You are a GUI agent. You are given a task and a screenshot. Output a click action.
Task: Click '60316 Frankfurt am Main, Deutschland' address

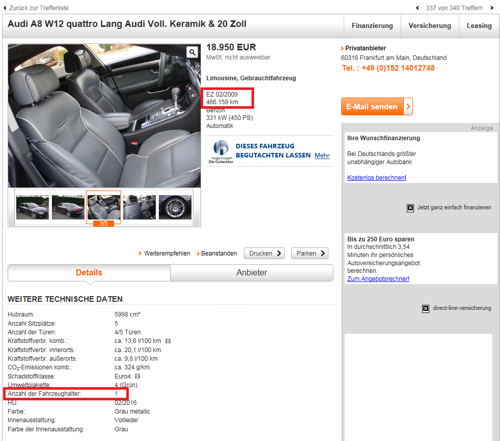394,58
